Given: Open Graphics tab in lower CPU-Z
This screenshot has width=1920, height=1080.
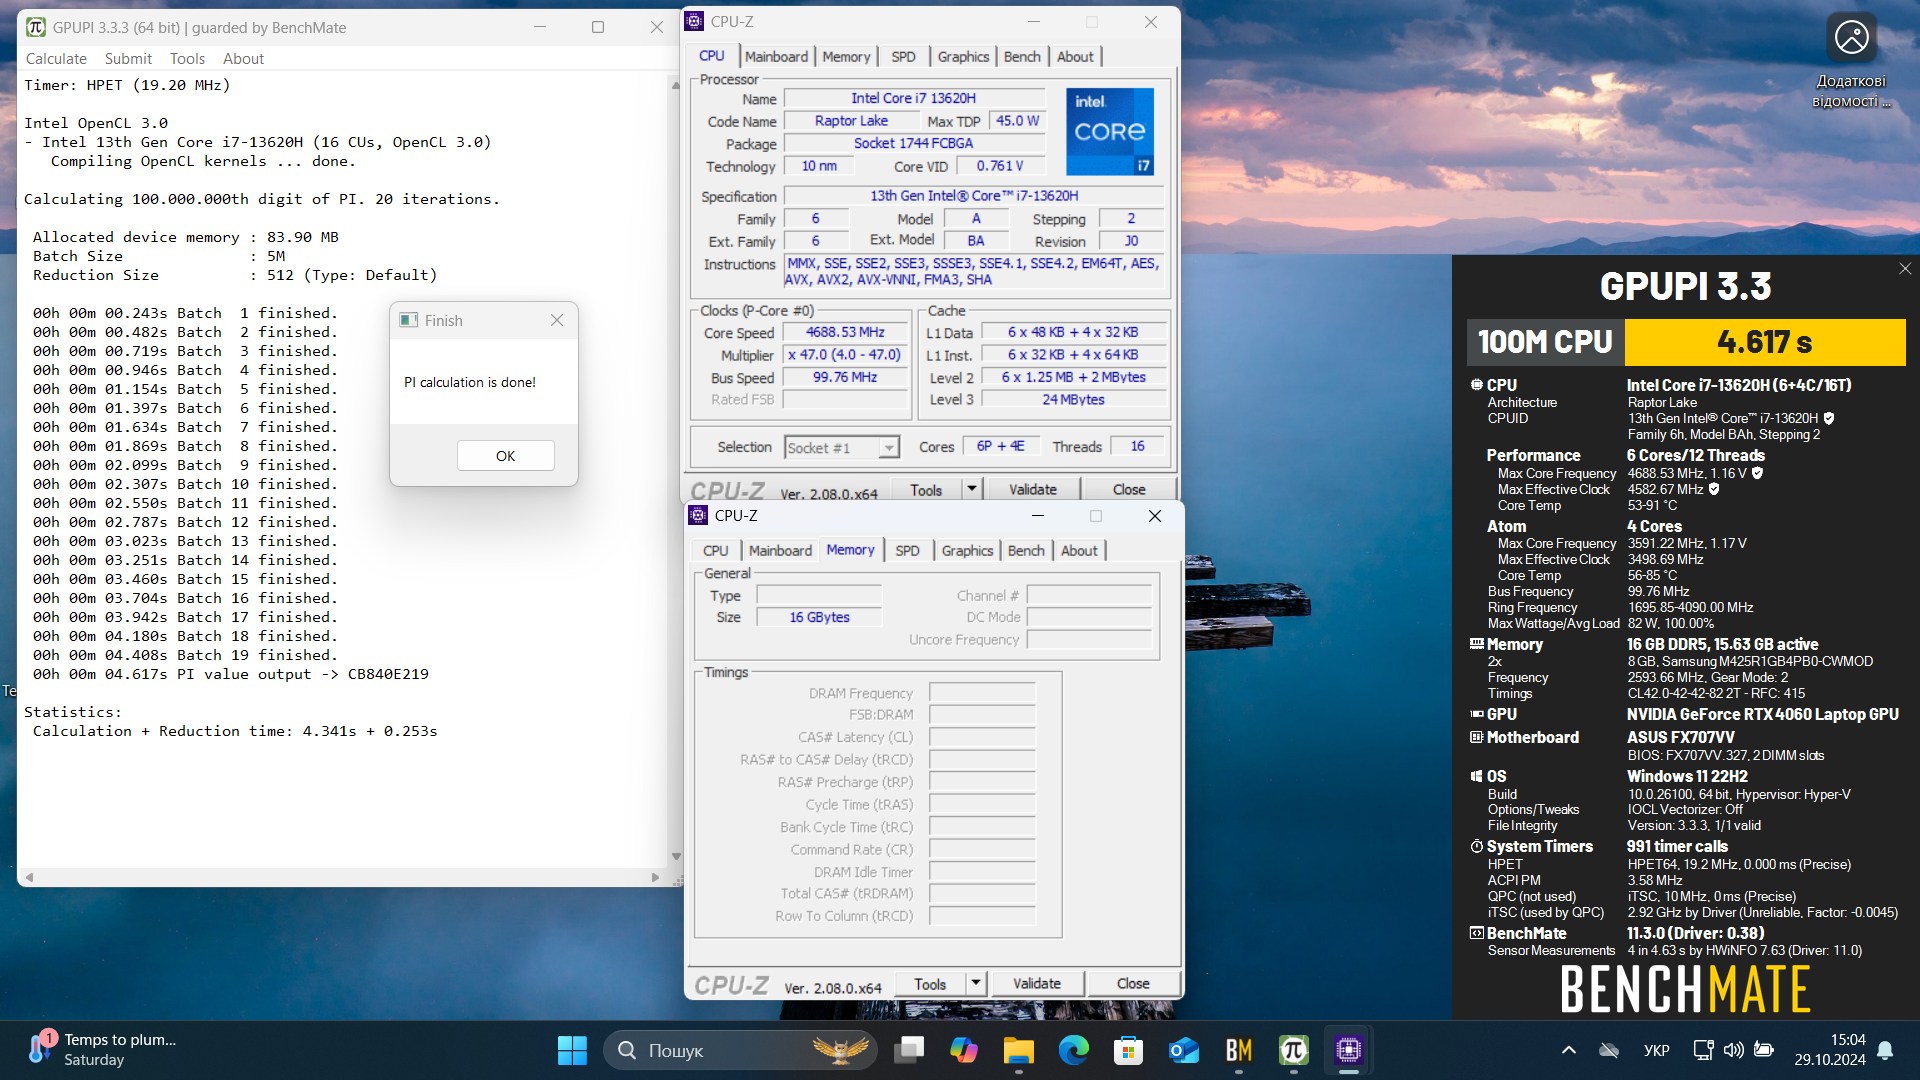Looking at the screenshot, I should 967,551.
